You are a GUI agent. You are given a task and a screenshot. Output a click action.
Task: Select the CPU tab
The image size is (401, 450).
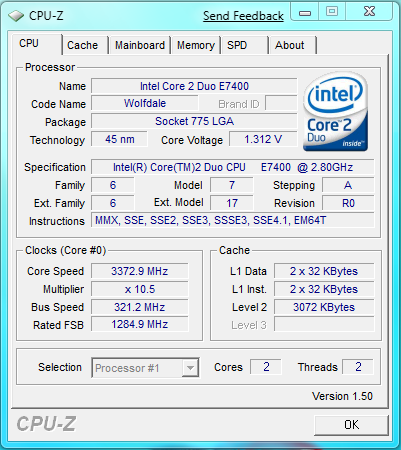pos(37,44)
